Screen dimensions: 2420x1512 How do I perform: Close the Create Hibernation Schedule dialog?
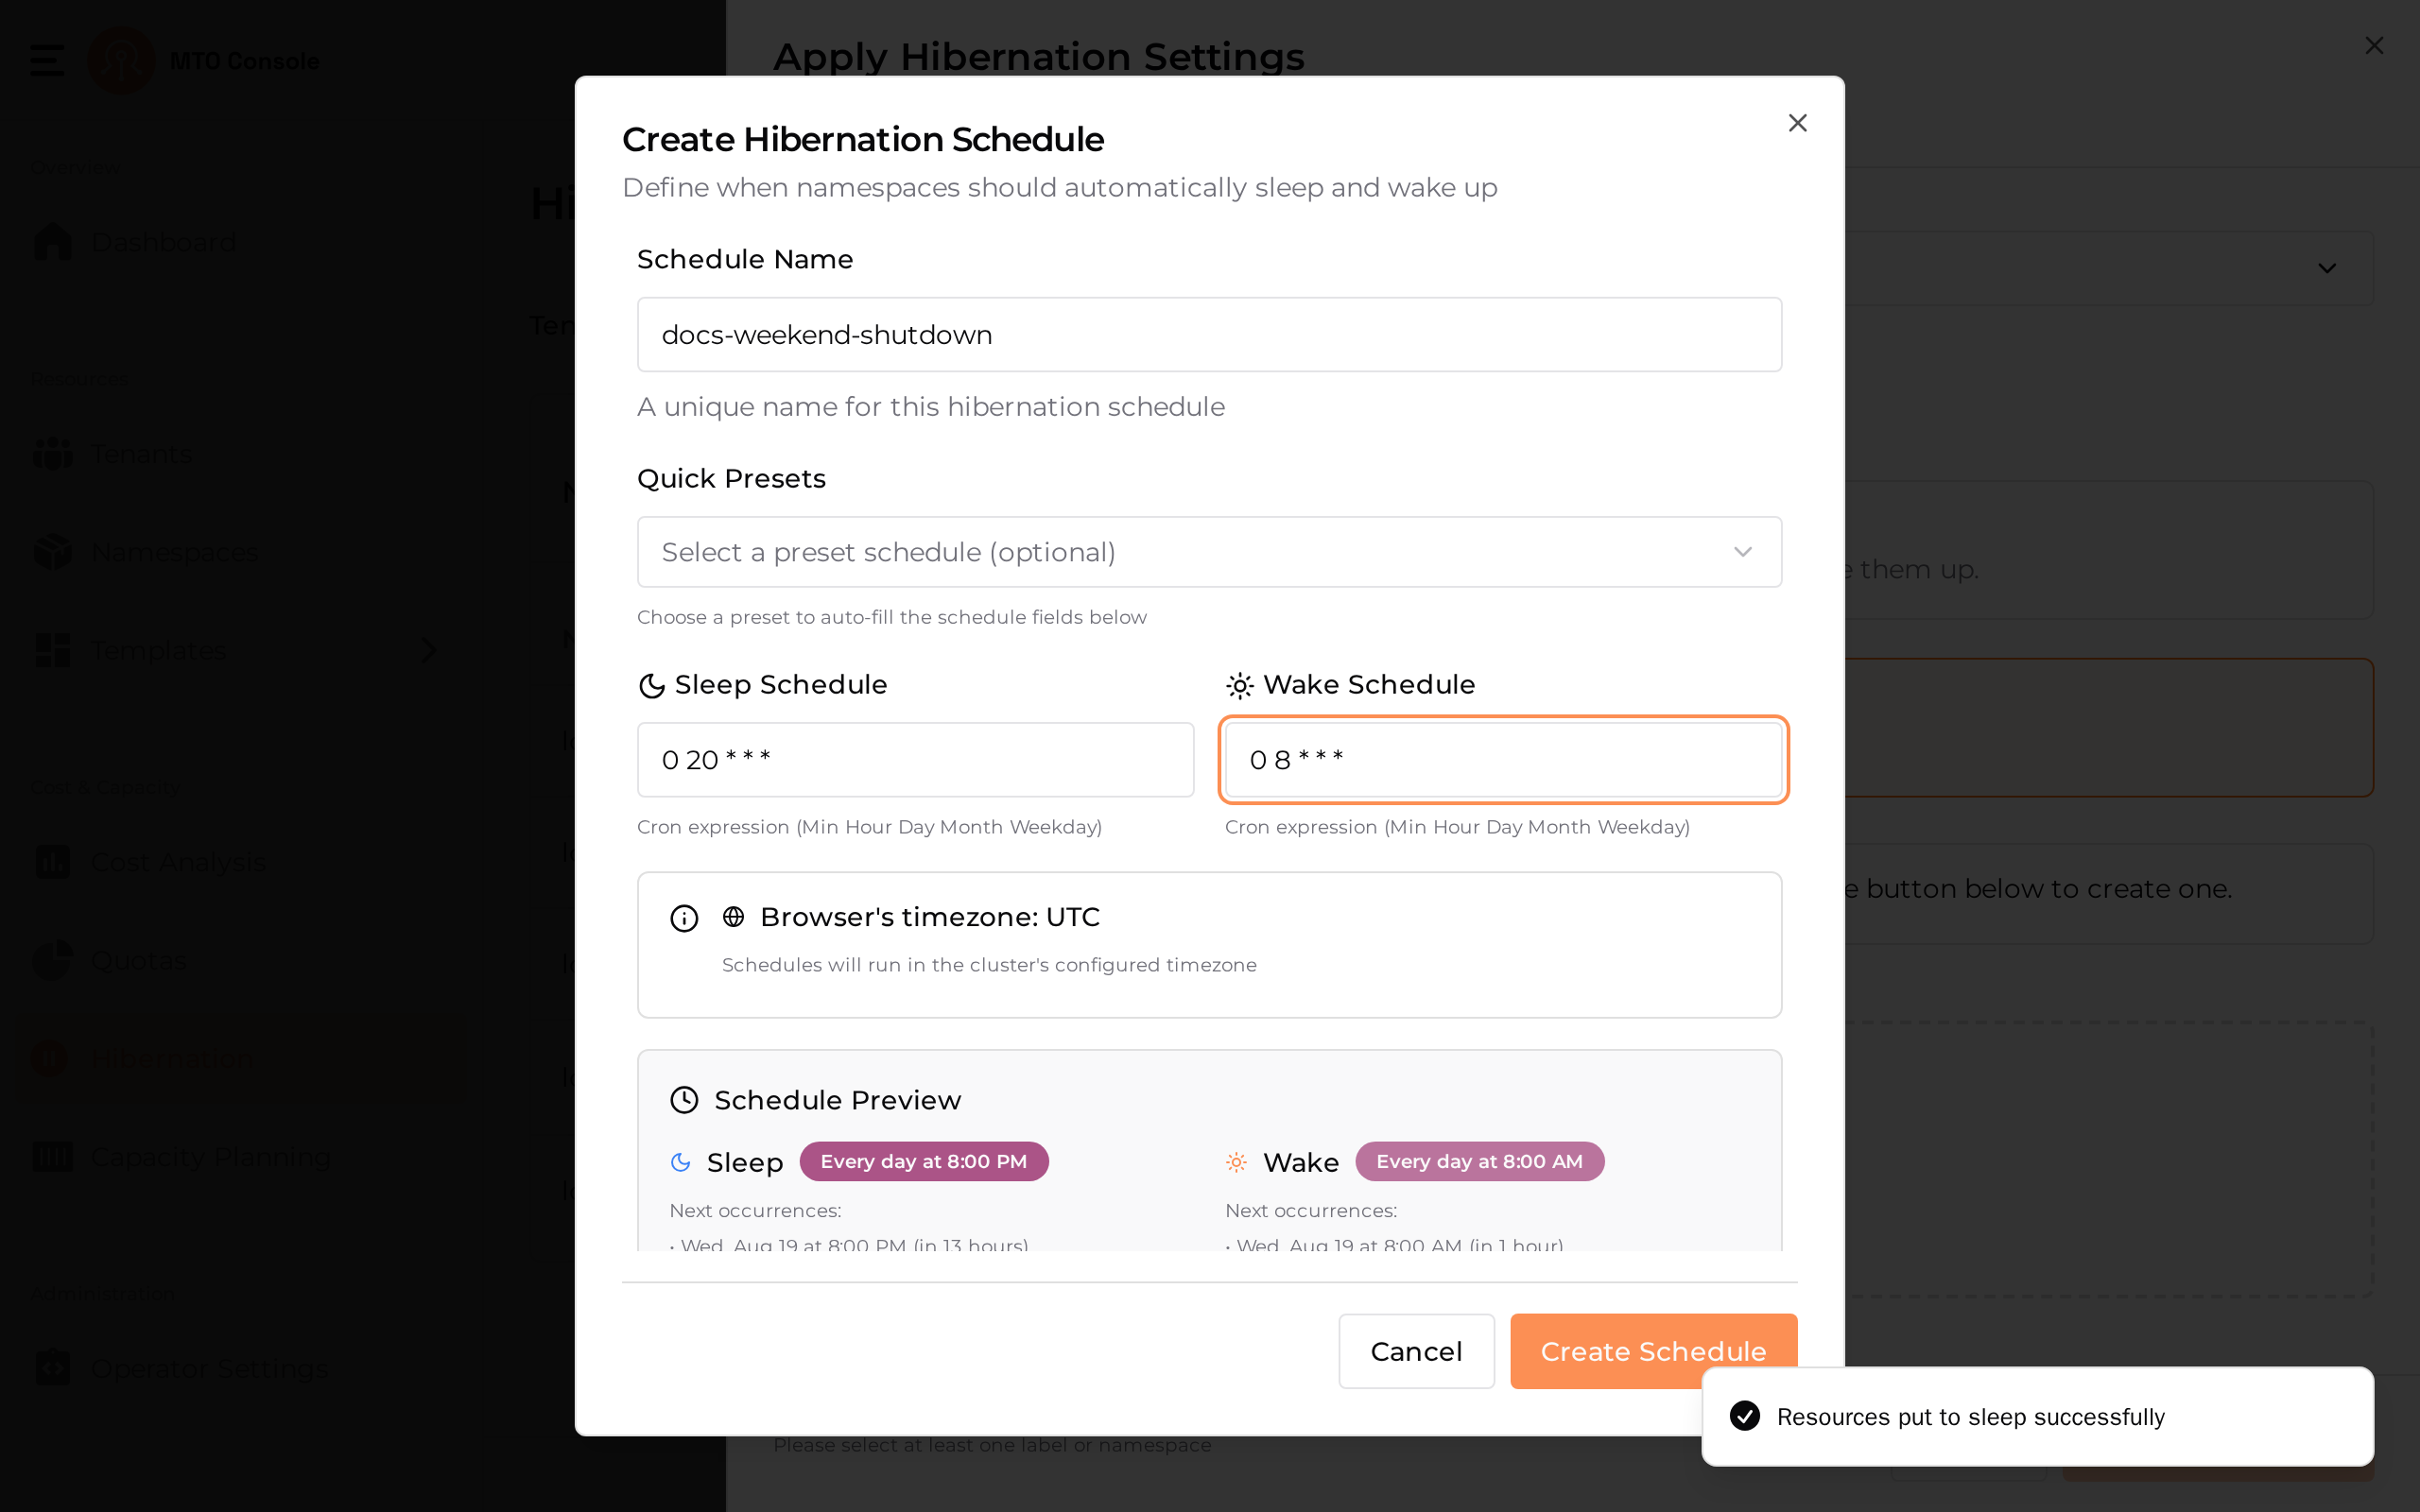pyautogui.click(x=1797, y=123)
